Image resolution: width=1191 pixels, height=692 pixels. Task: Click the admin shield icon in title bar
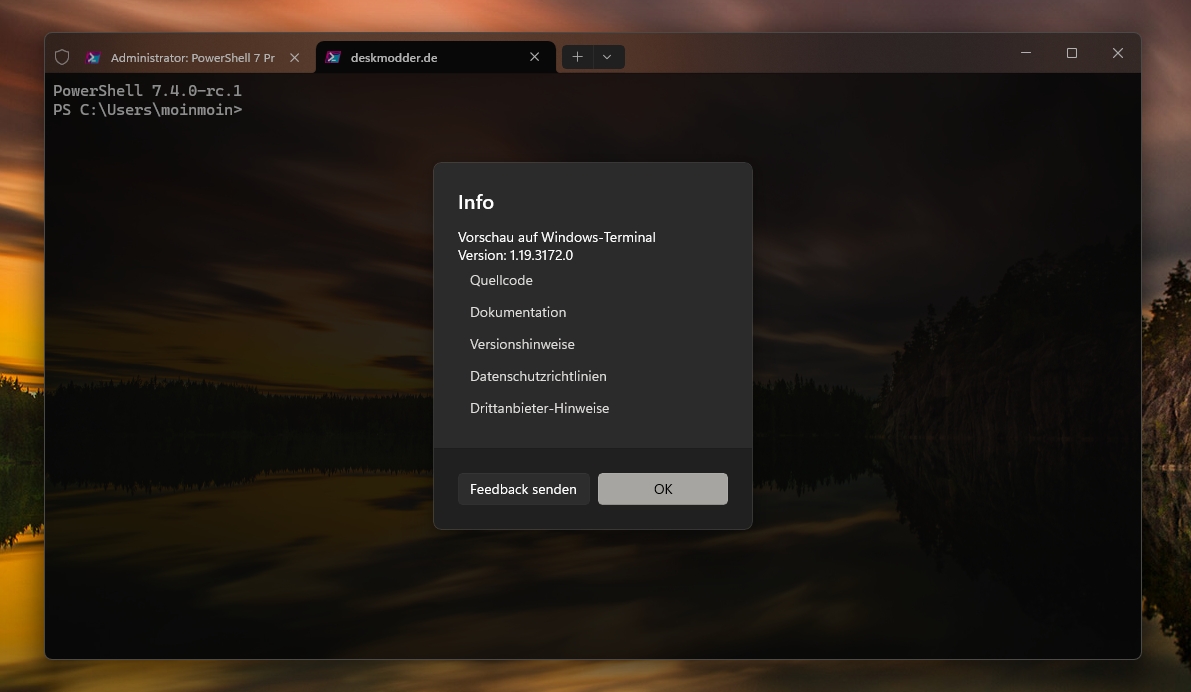[x=62, y=57]
